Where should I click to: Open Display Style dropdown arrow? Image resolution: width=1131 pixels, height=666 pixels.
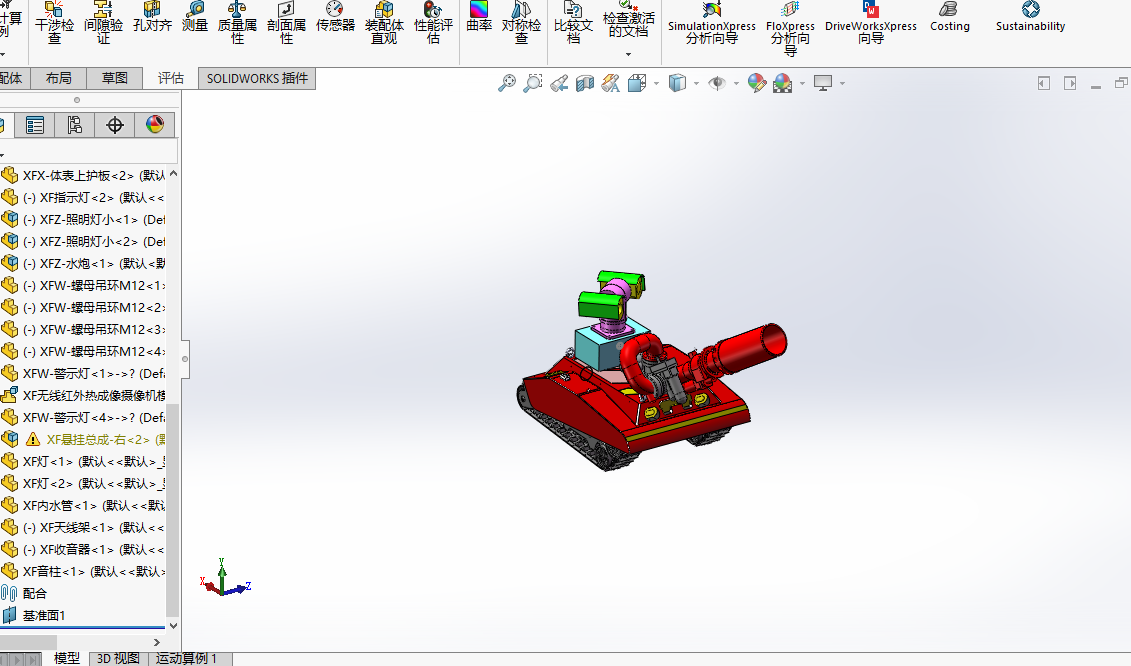pos(696,84)
